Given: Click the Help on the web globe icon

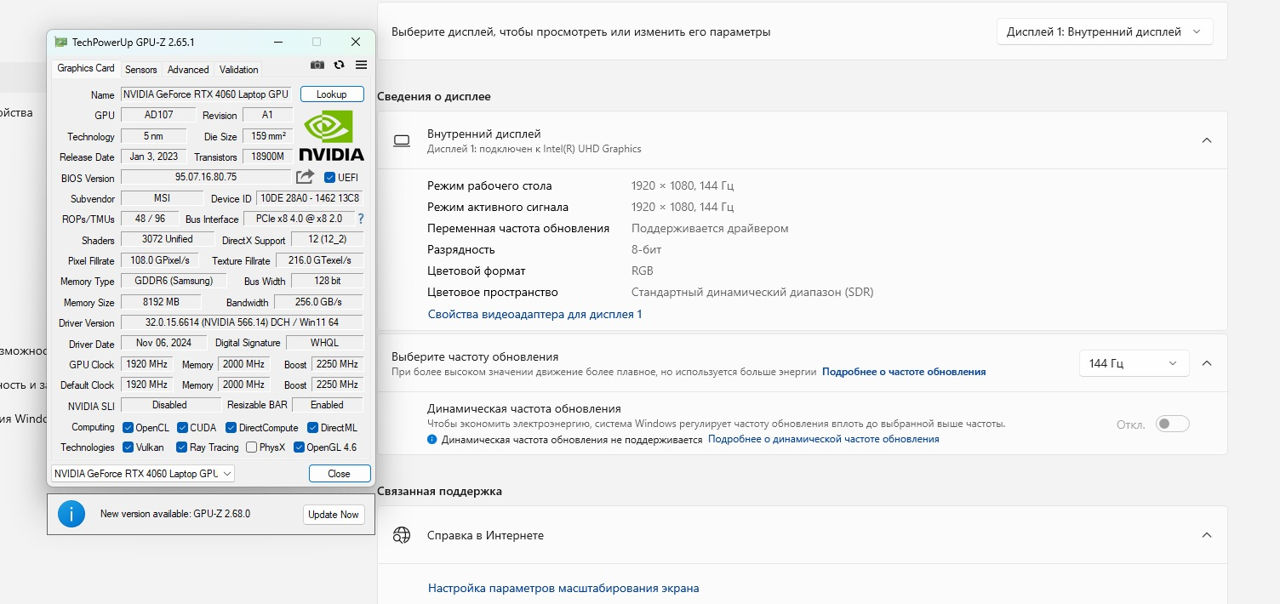Looking at the screenshot, I should [x=402, y=535].
